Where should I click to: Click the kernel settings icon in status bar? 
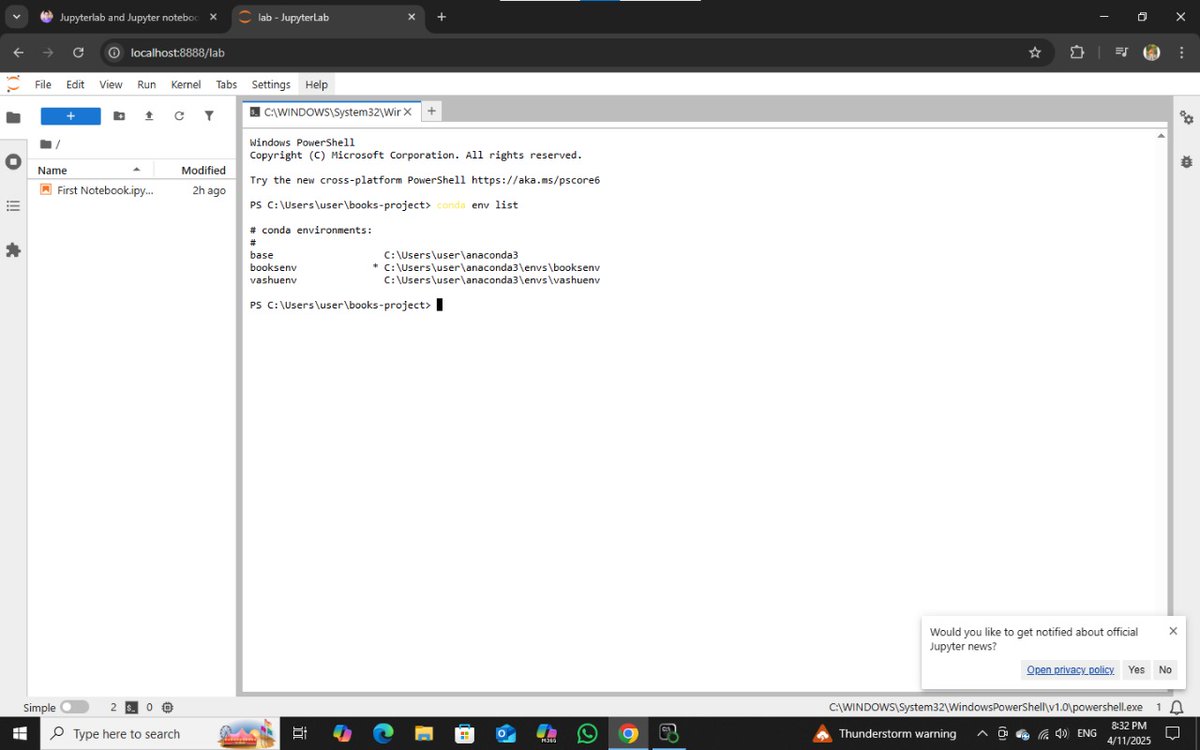pyautogui.click(x=168, y=707)
